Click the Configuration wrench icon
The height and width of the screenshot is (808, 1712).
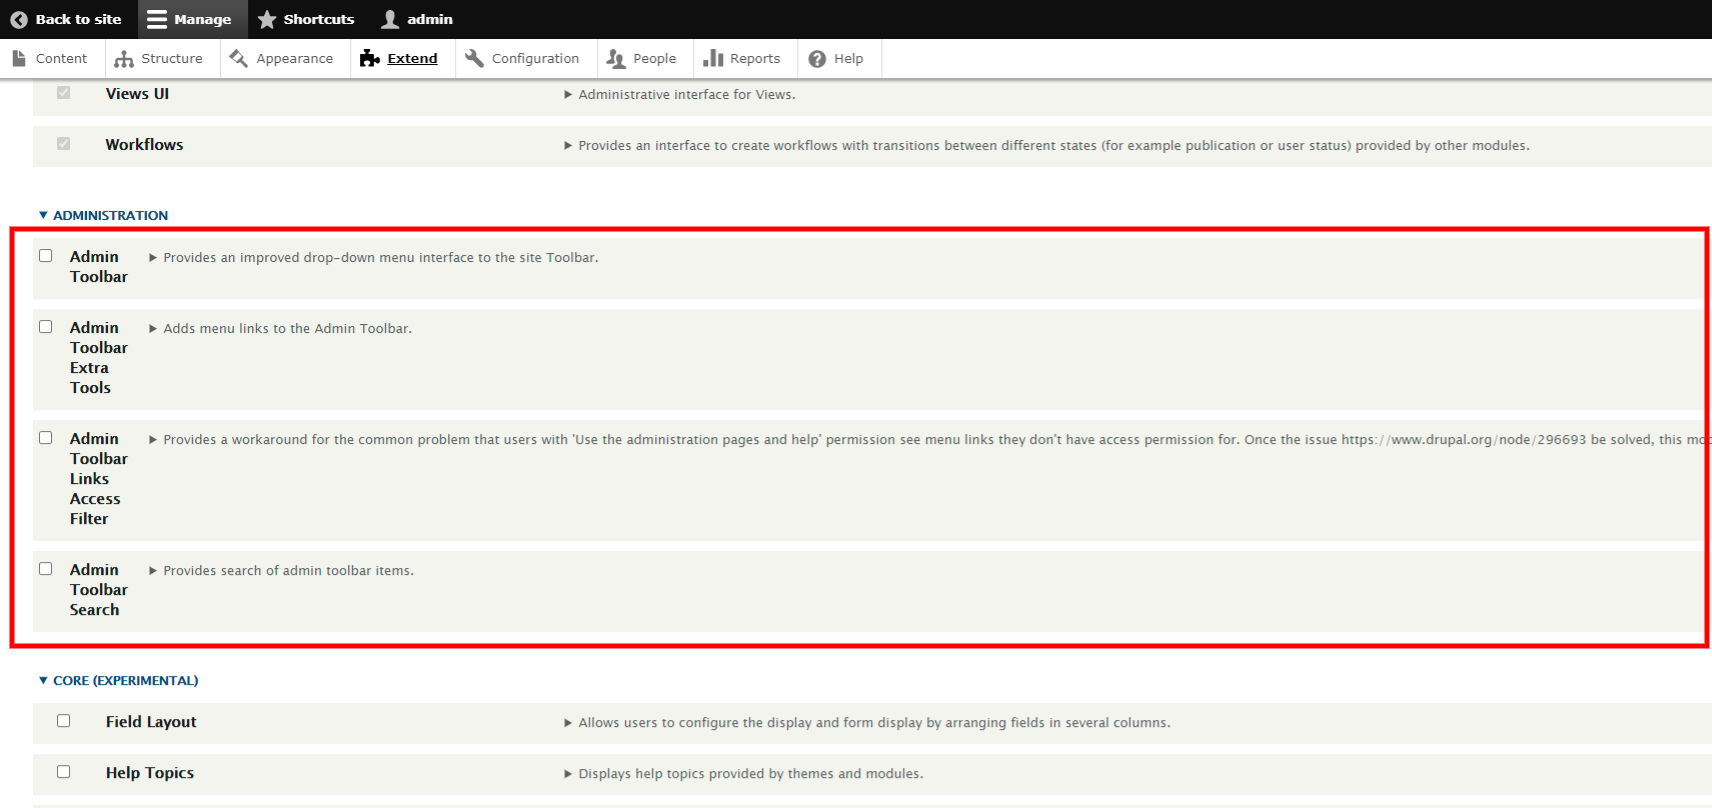coord(474,58)
